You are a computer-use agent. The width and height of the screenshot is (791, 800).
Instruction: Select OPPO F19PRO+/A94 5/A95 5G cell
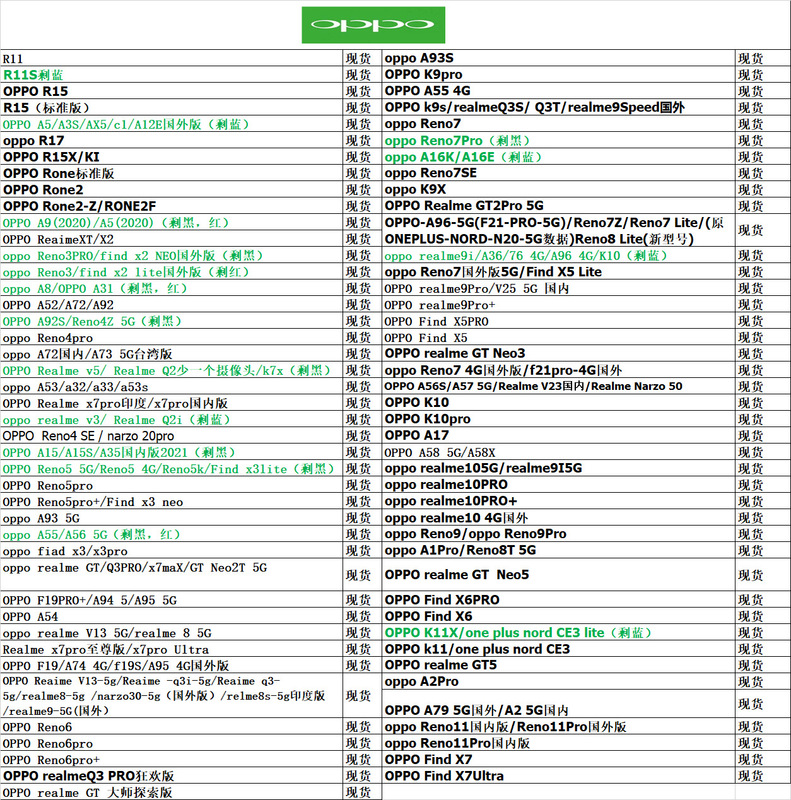point(171,600)
